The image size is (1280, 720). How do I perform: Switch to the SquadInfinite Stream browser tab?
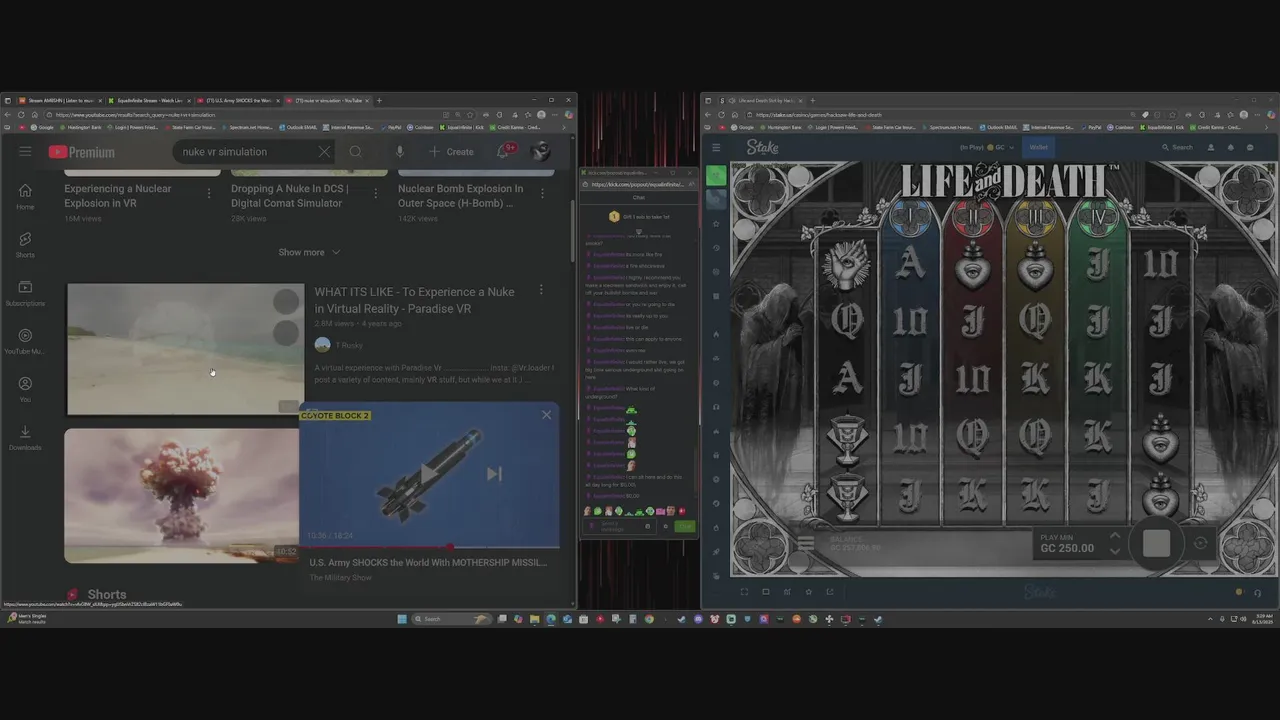point(149,100)
